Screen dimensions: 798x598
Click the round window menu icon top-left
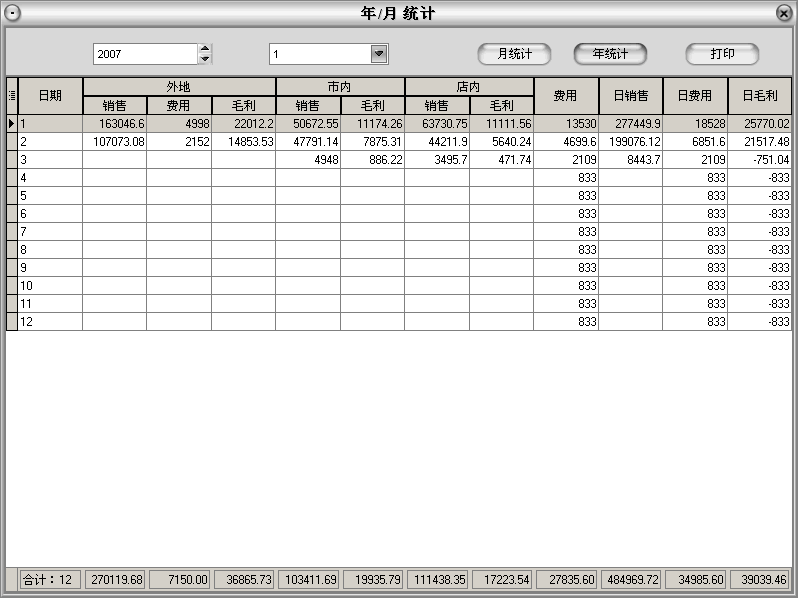coord(13,13)
